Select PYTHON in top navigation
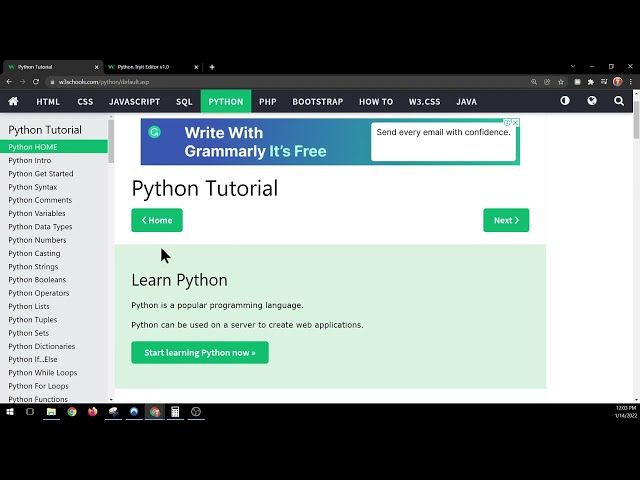Screen dimensions: 640x480 226,101
